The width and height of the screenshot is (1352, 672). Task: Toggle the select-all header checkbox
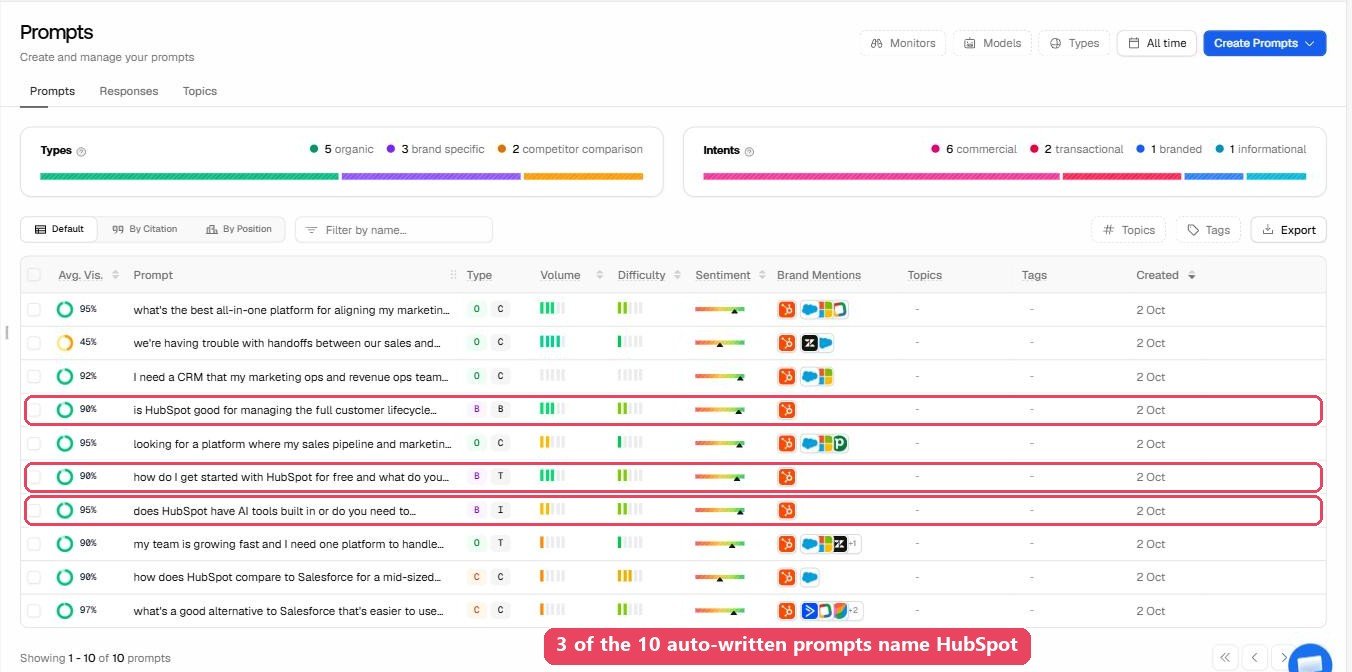coord(35,275)
